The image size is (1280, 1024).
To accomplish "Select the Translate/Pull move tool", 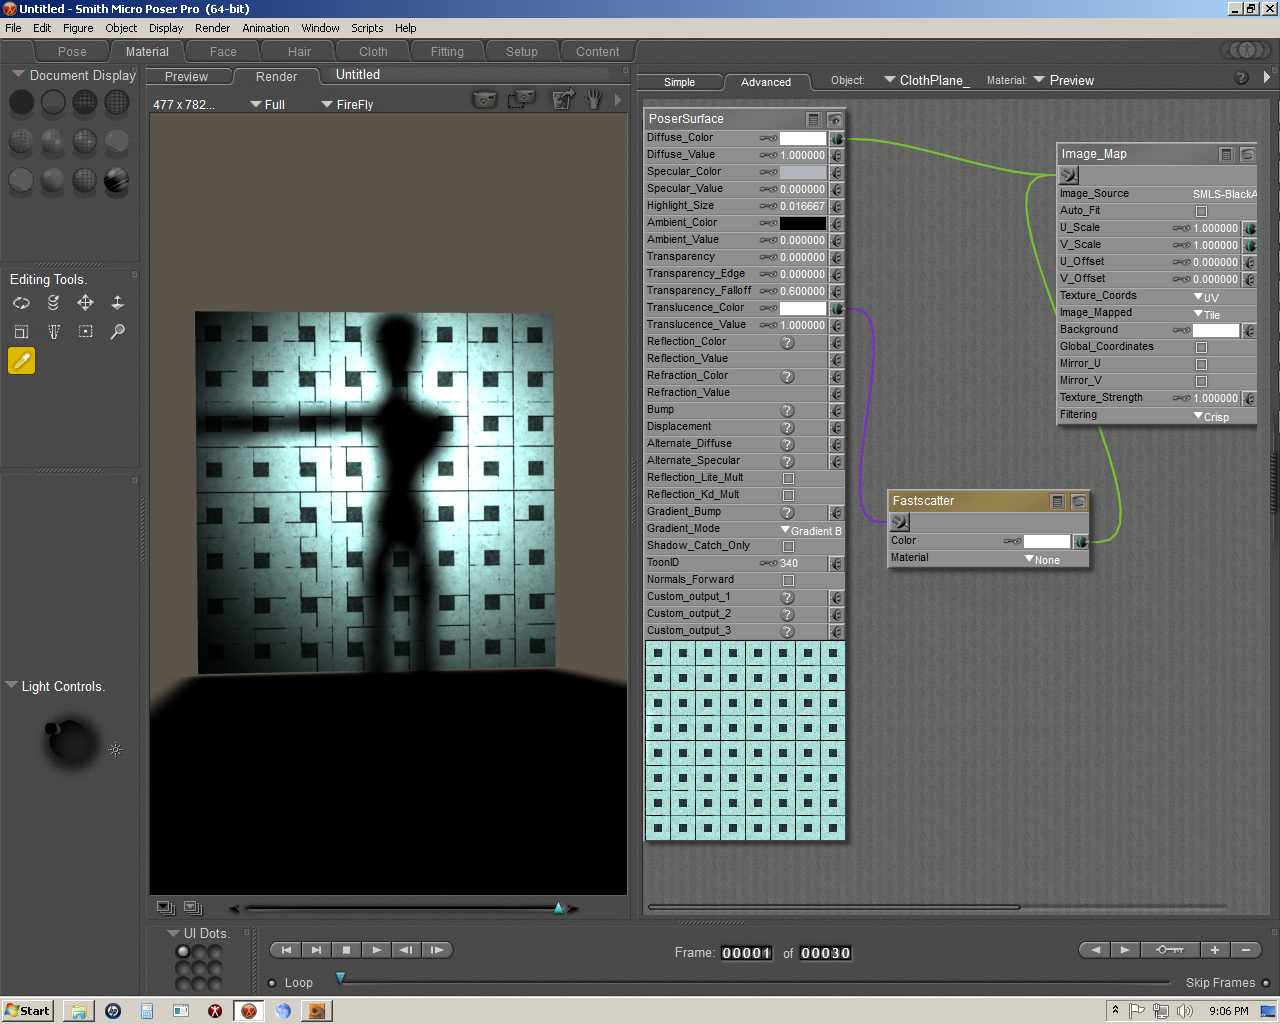I will click(85, 303).
